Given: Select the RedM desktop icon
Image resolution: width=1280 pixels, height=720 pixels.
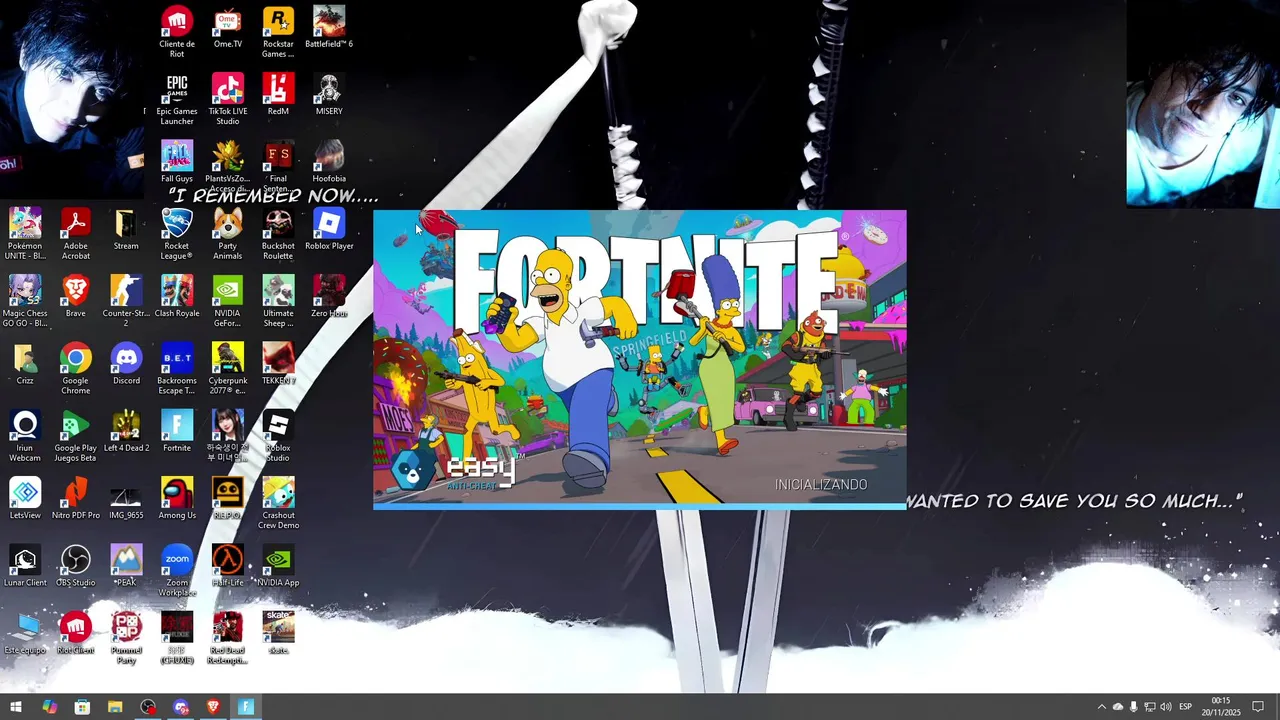Looking at the screenshot, I should point(278,94).
